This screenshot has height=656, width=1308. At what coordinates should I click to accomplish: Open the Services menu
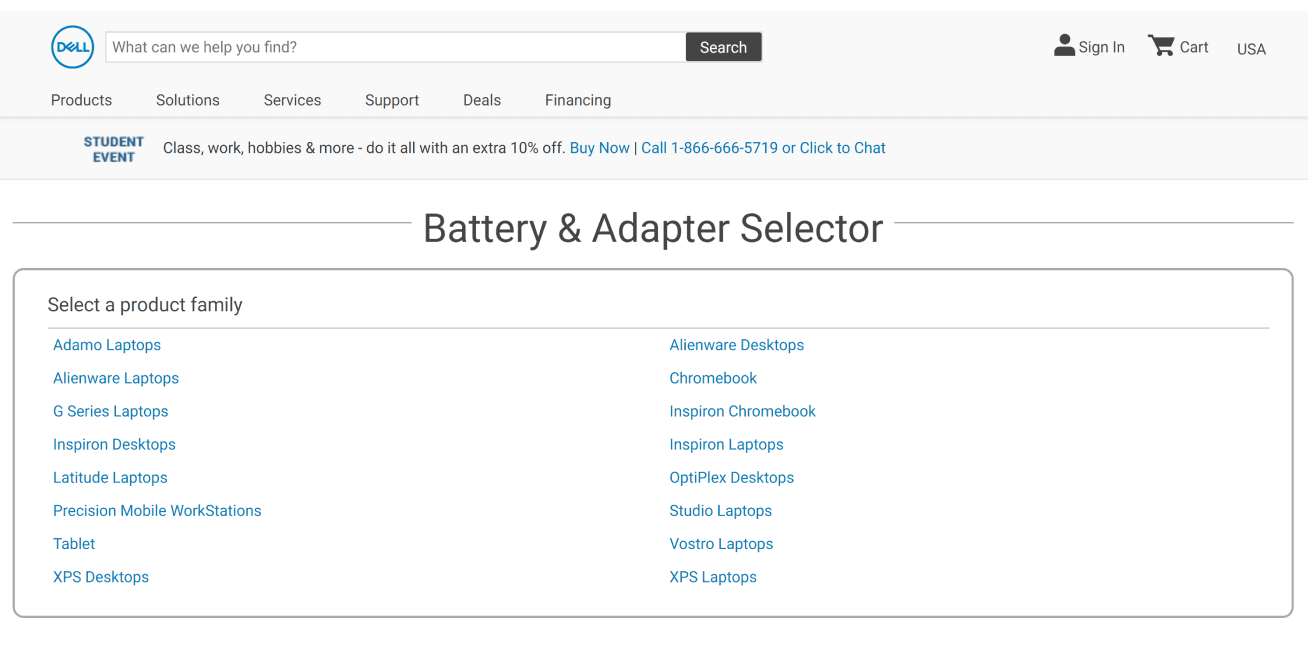point(292,100)
